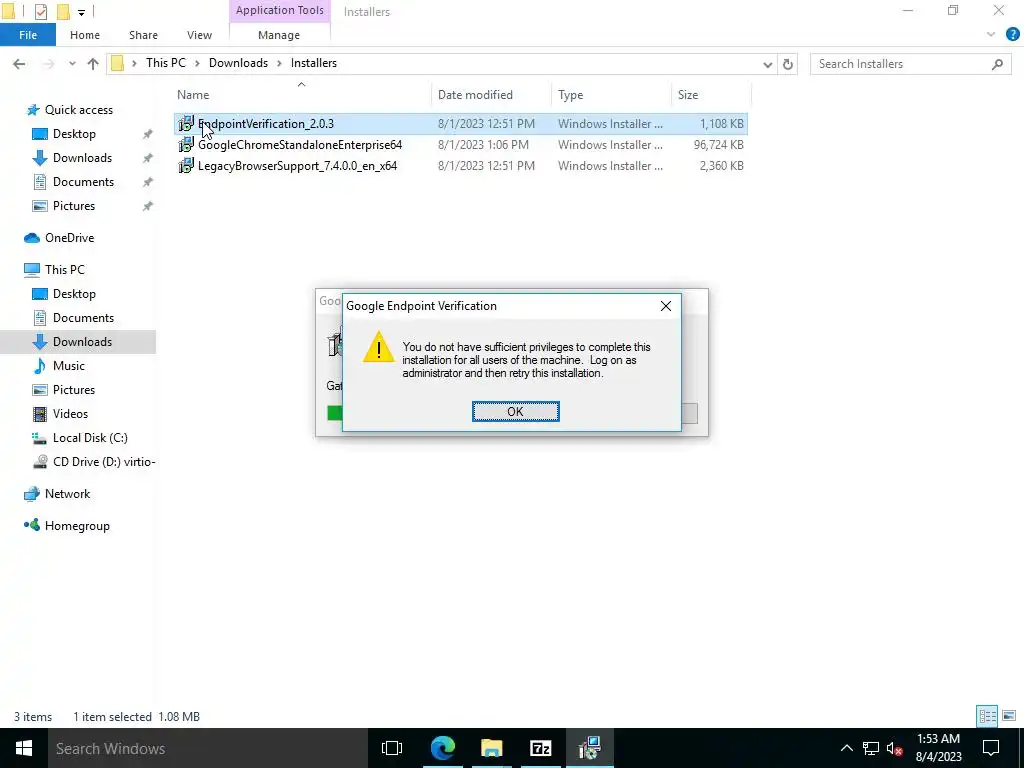Expand the address bar history dropdown
The image size is (1024, 768).
(767, 64)
